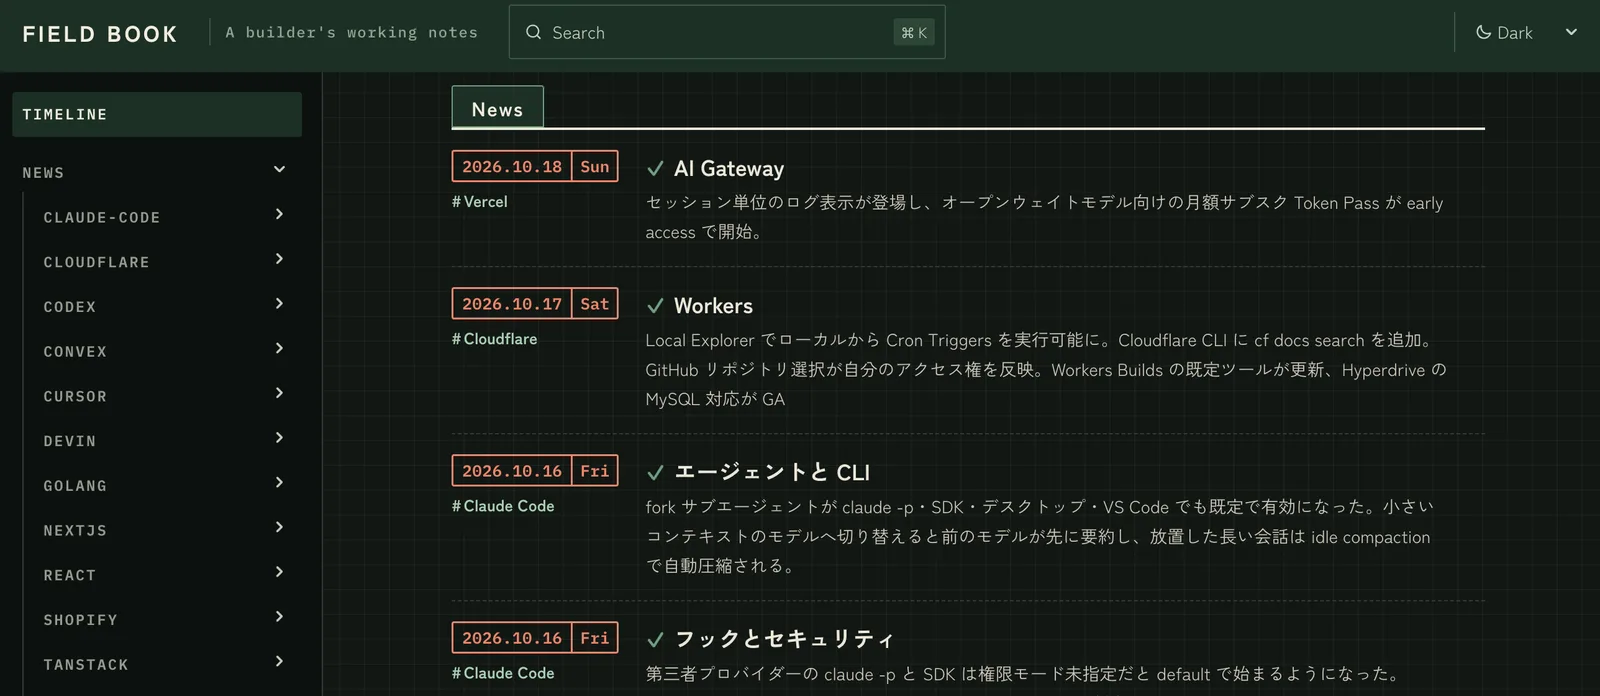Expand the REACT sidebar item
Screen dimensions: 1600x696
[279, 572]
